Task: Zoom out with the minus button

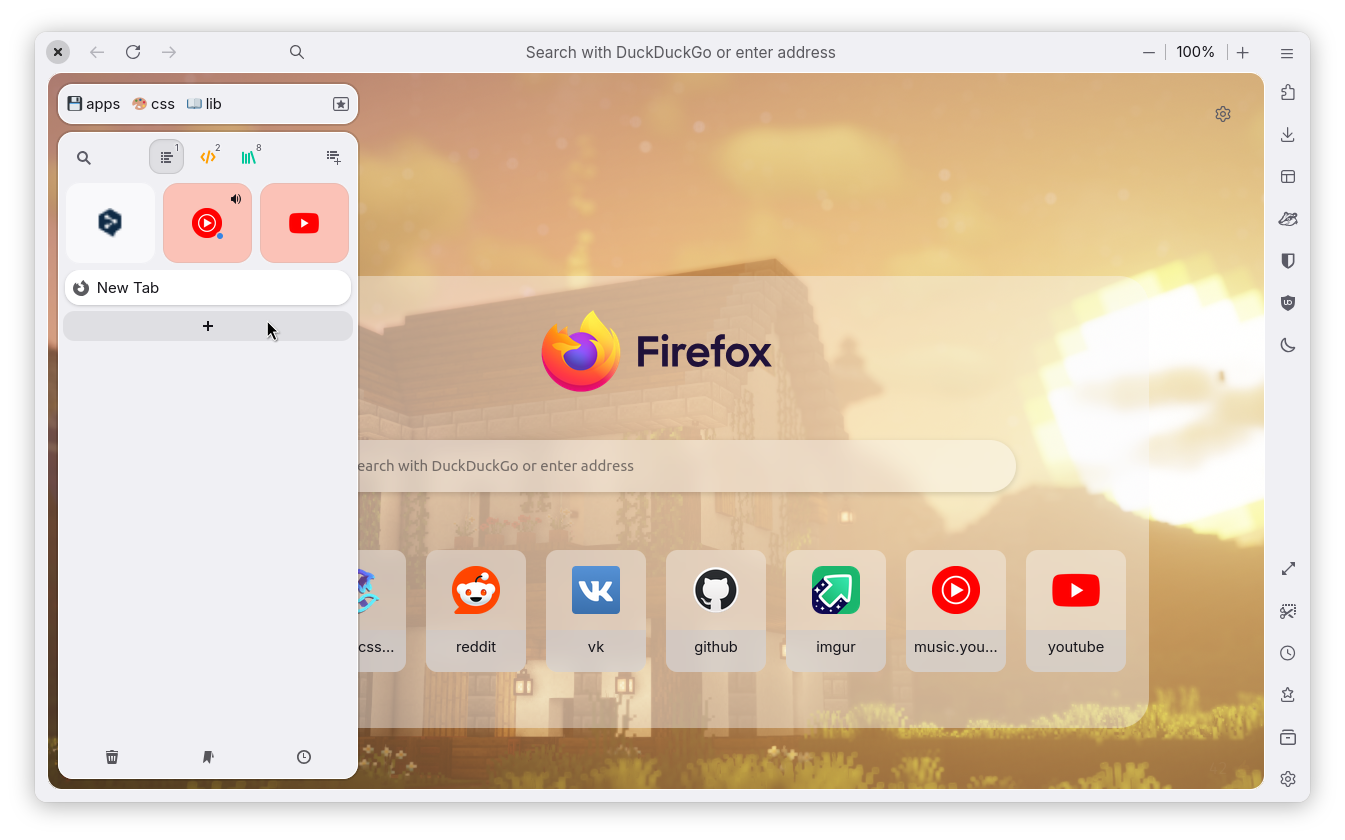Action: [1149, 52]
